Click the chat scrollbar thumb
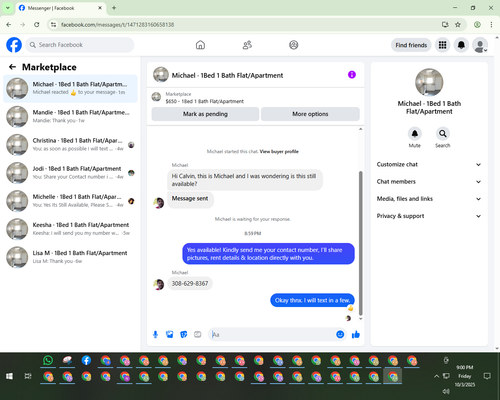500x400 pixels. pos(360,243)
